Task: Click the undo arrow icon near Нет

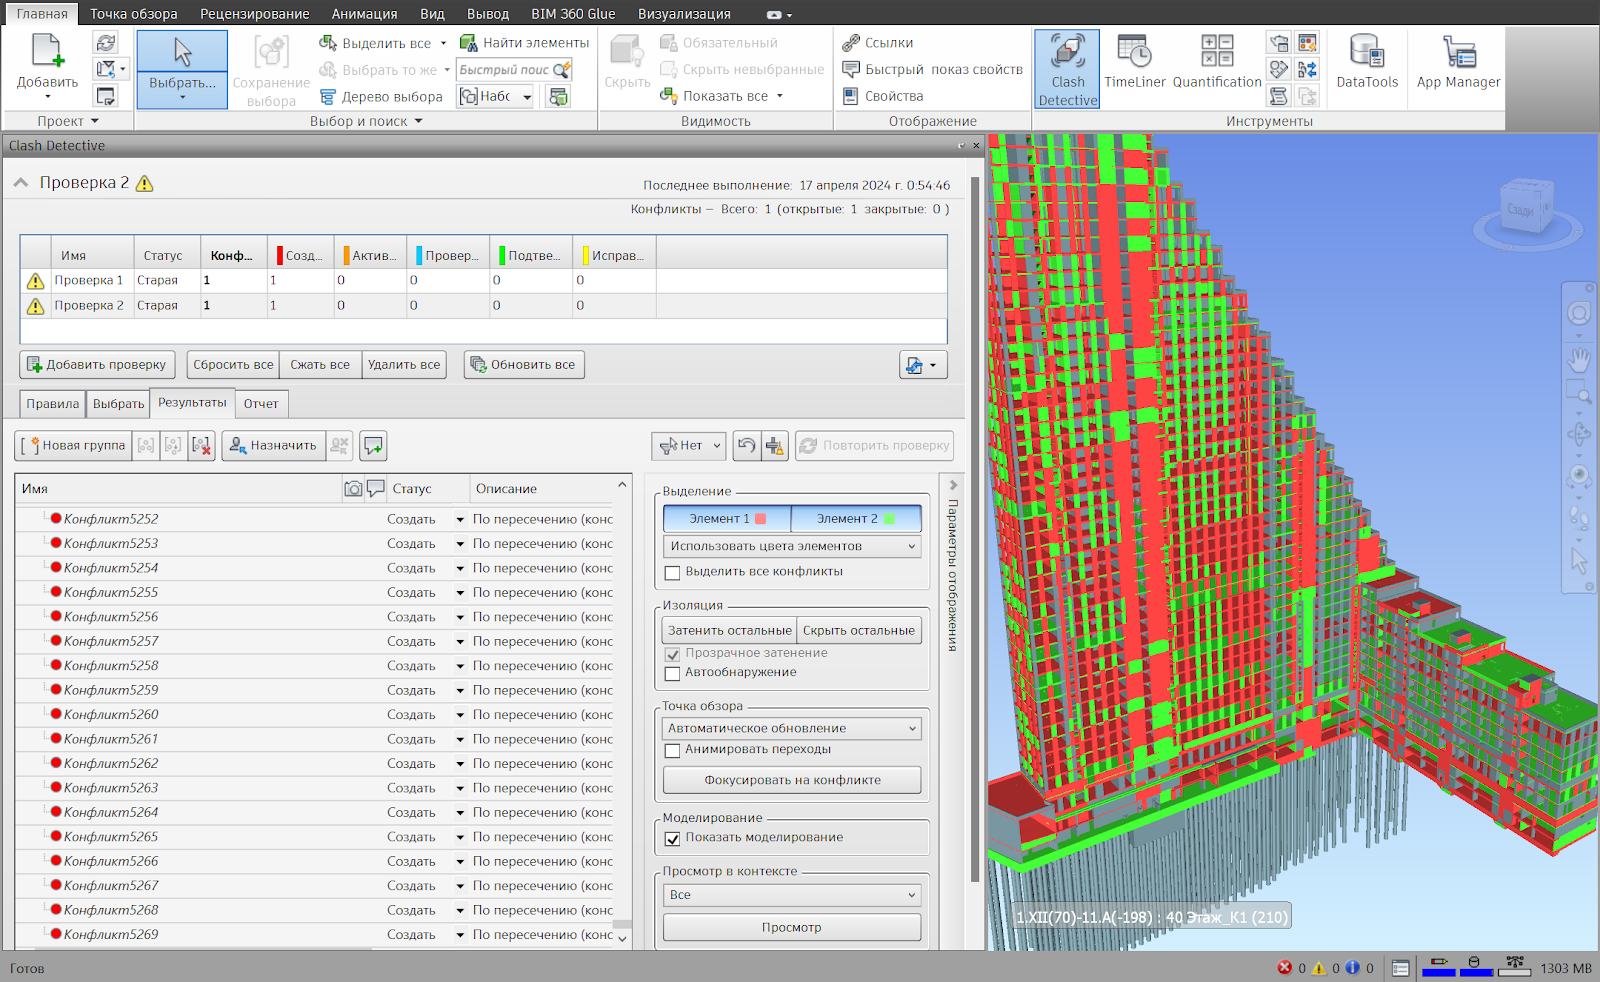Action: 746,446
